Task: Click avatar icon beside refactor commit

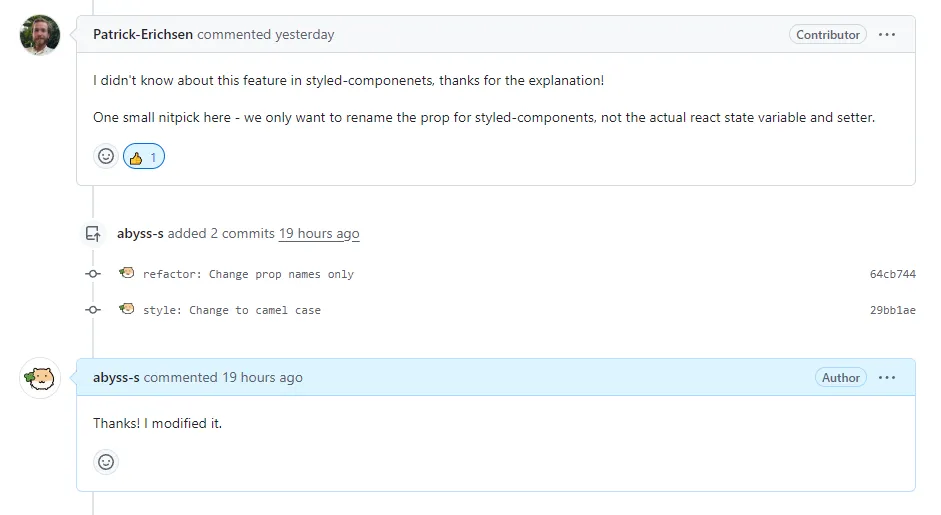Action: click(127, 273)
